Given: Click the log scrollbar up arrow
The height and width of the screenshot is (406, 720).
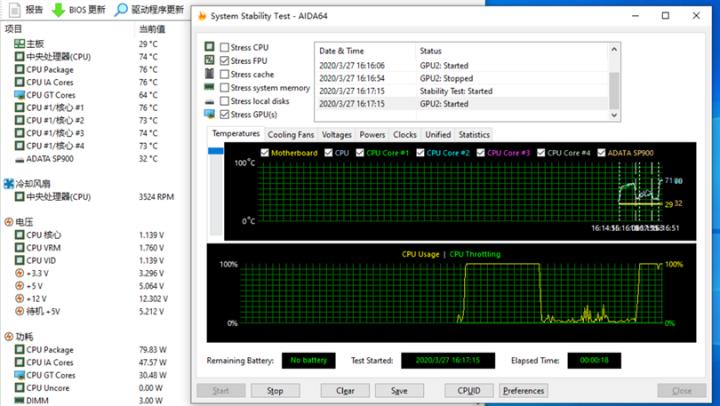Looking at the screenshot, I should 614,49.
